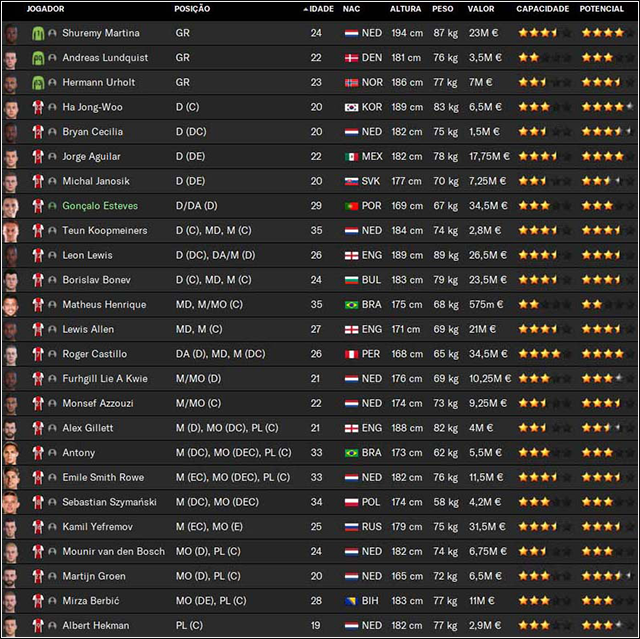Click the Brazil flag in Matheus Henrique's row
Viewport: 640px width, 639px height.
click(x=351, y=305)
